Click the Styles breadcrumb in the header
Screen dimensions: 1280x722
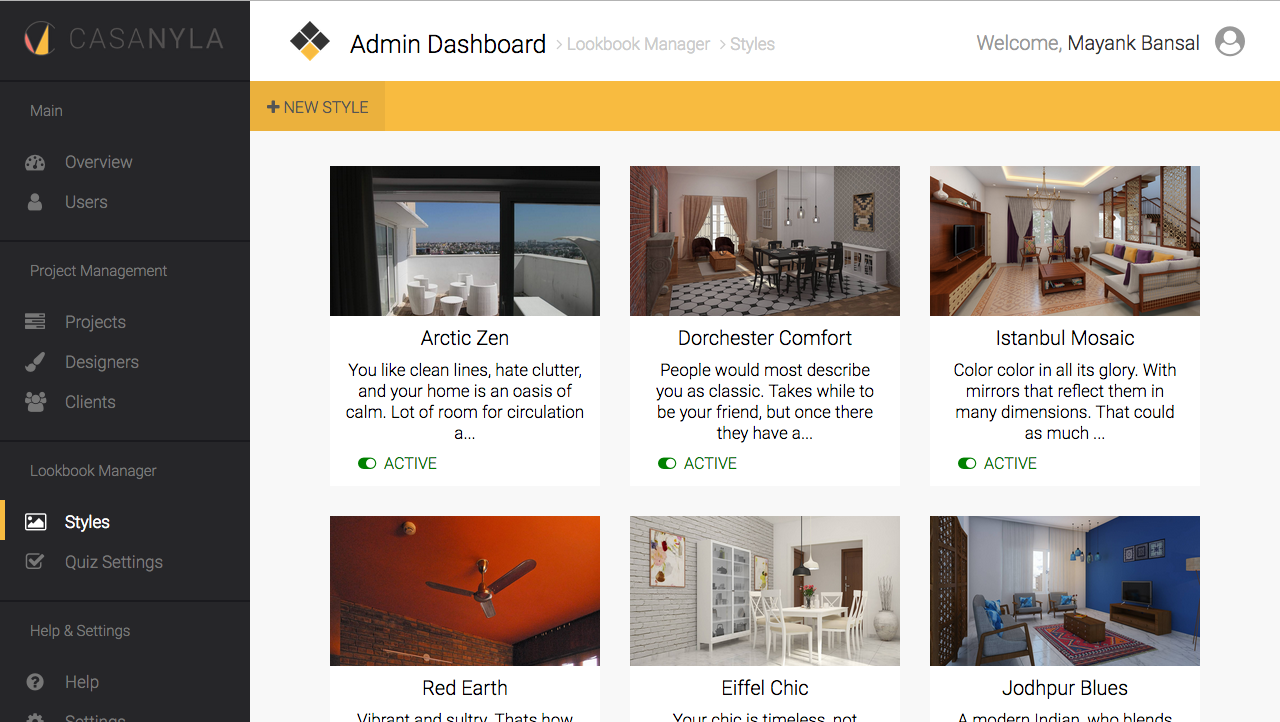(x=752, y=44)
